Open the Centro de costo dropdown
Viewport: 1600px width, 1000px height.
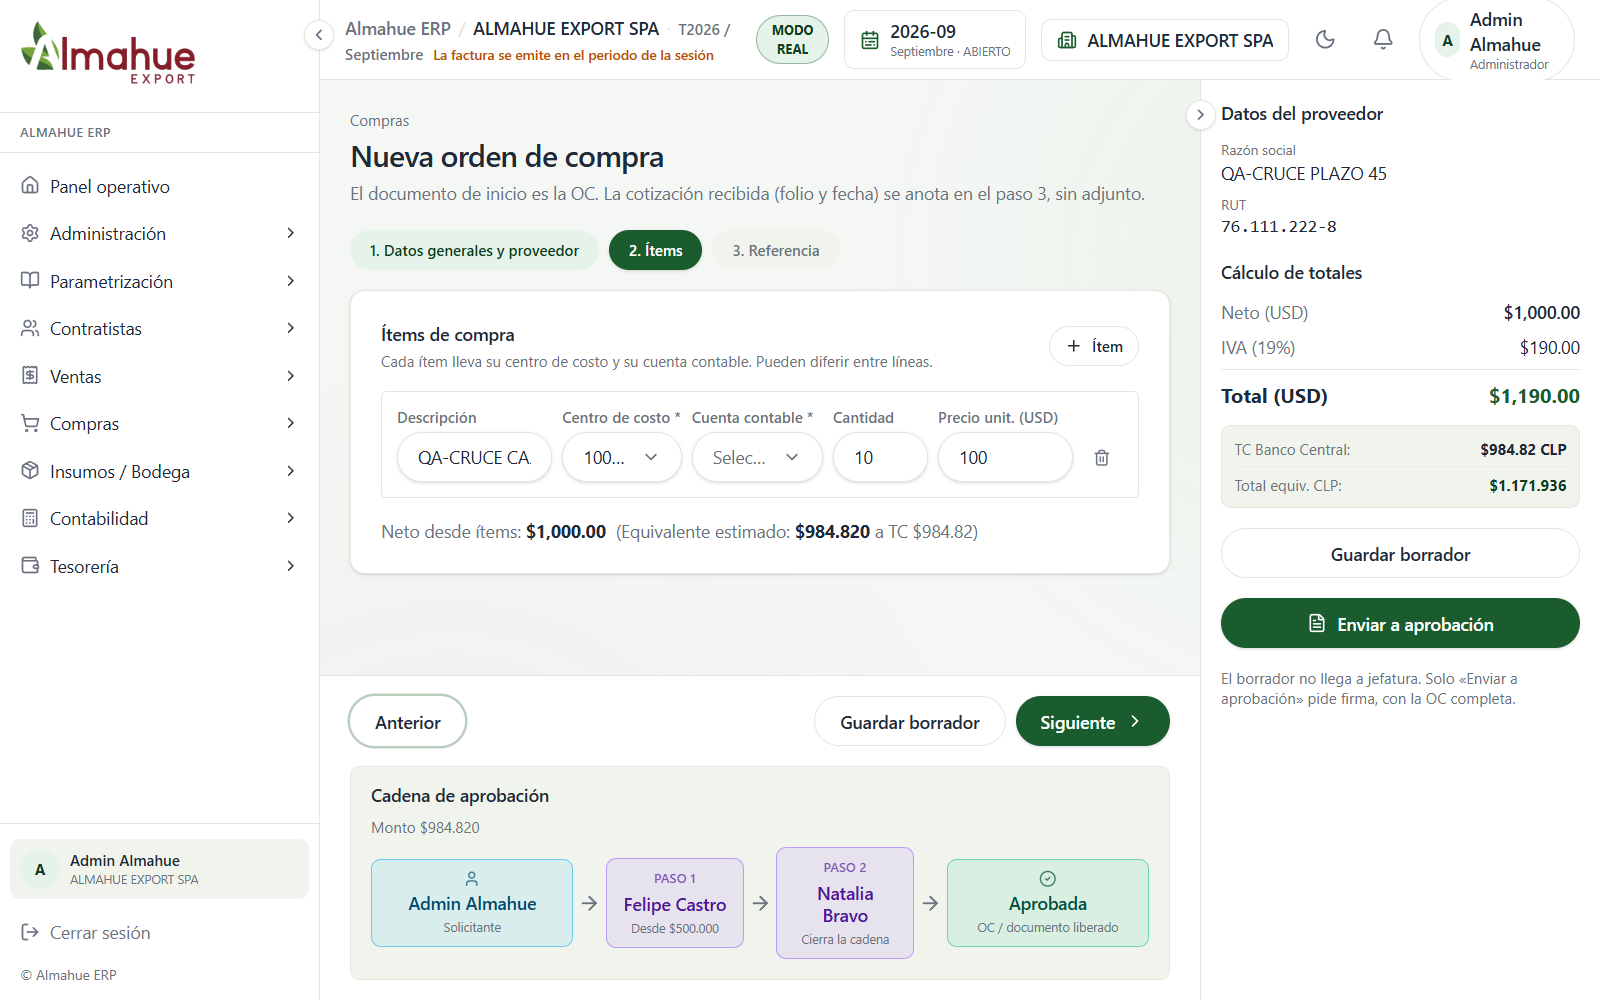point(621,458)
